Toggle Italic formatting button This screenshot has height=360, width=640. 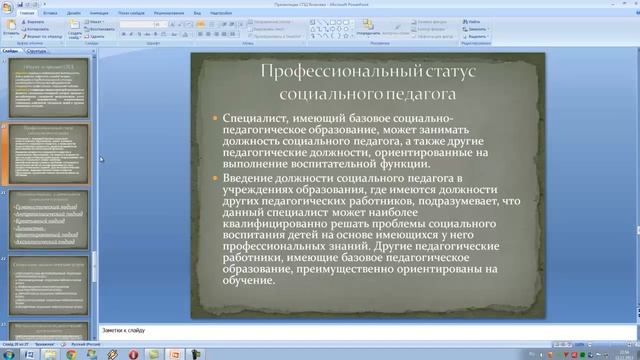pyautogui.click(x=131, y=34)
